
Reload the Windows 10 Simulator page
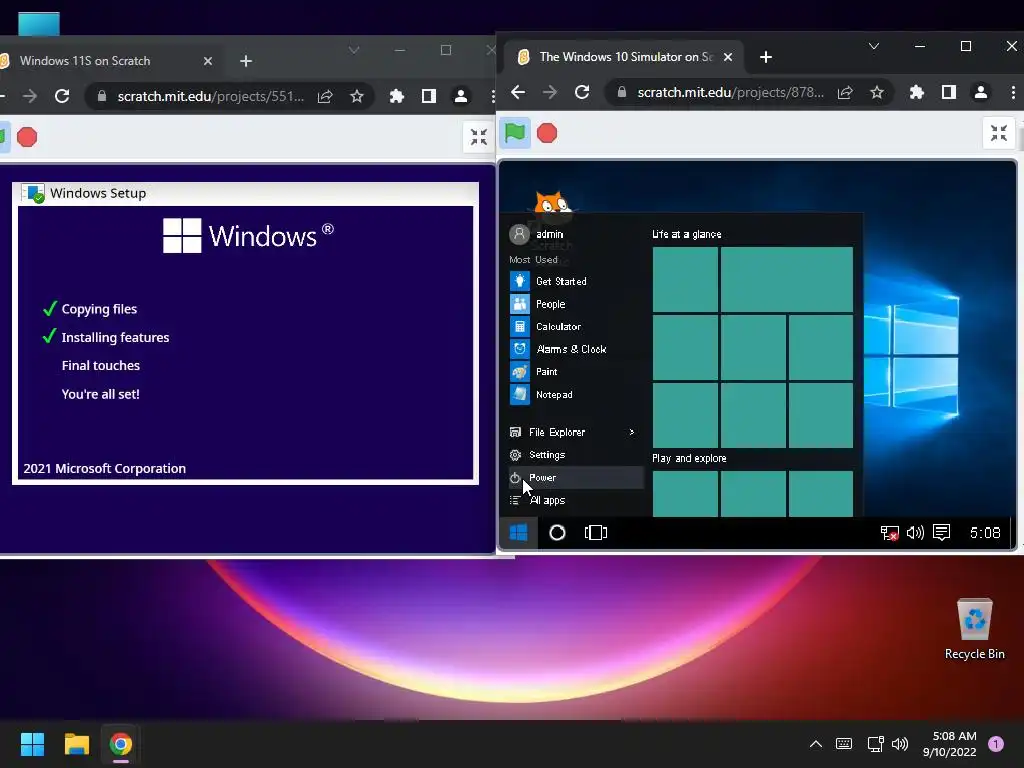[582, 92]
